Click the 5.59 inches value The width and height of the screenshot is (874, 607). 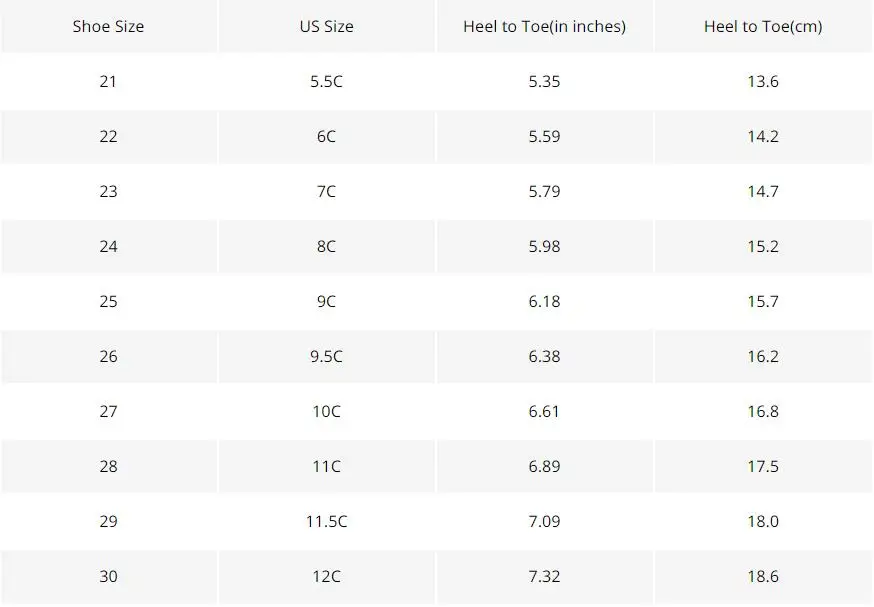pos(545,137)
